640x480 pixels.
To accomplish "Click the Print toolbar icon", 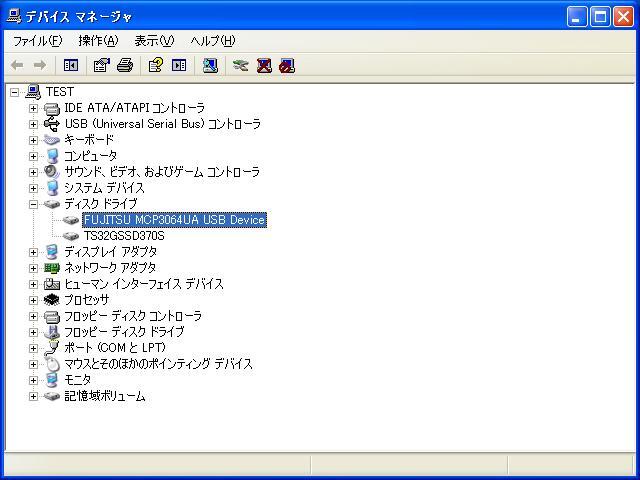I will click(125, 65).
